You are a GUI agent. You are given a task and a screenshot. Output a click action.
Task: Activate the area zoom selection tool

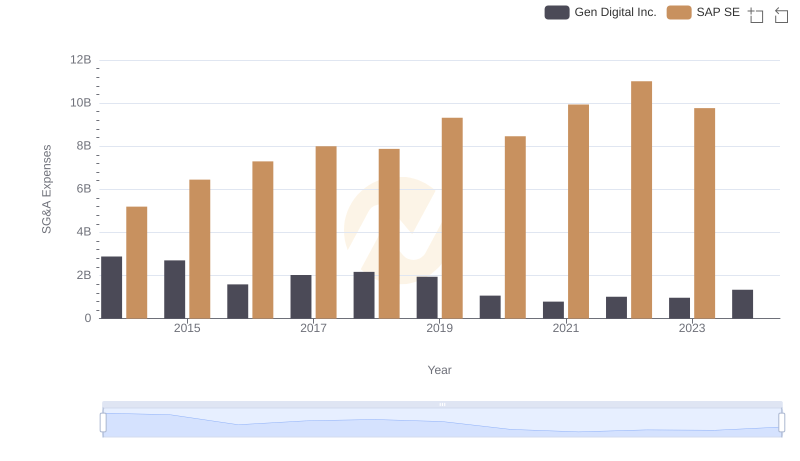tap(756, 15)
